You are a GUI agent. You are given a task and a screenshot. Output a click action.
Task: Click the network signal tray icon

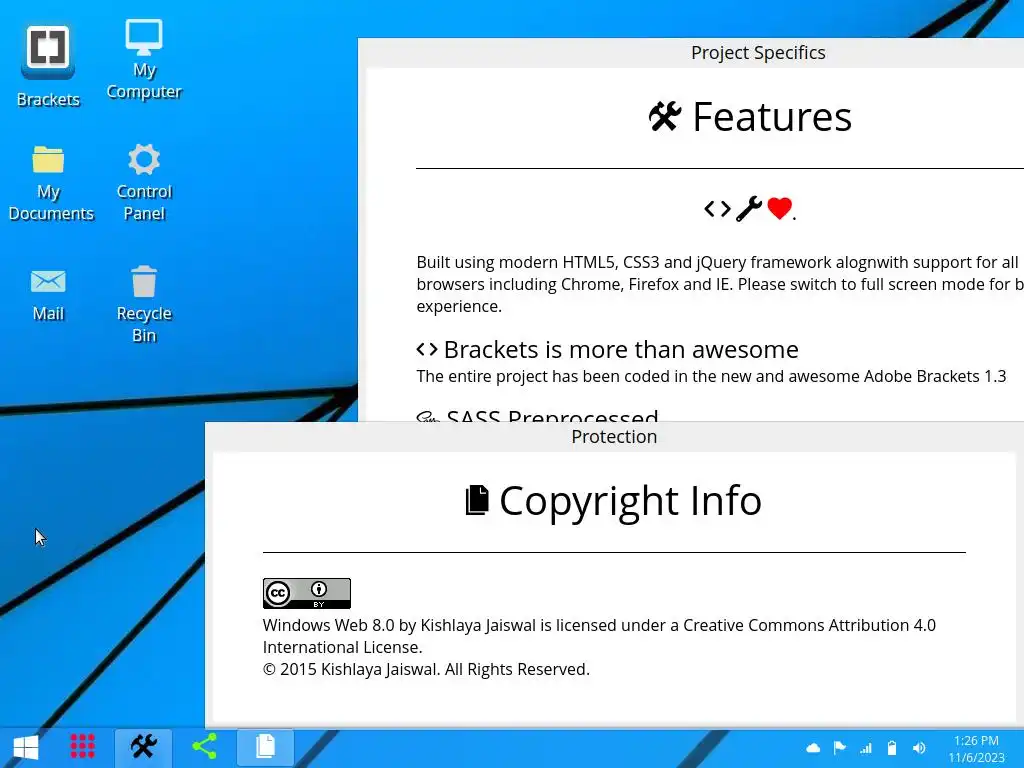pyautogui.click(x=866, y=748)
